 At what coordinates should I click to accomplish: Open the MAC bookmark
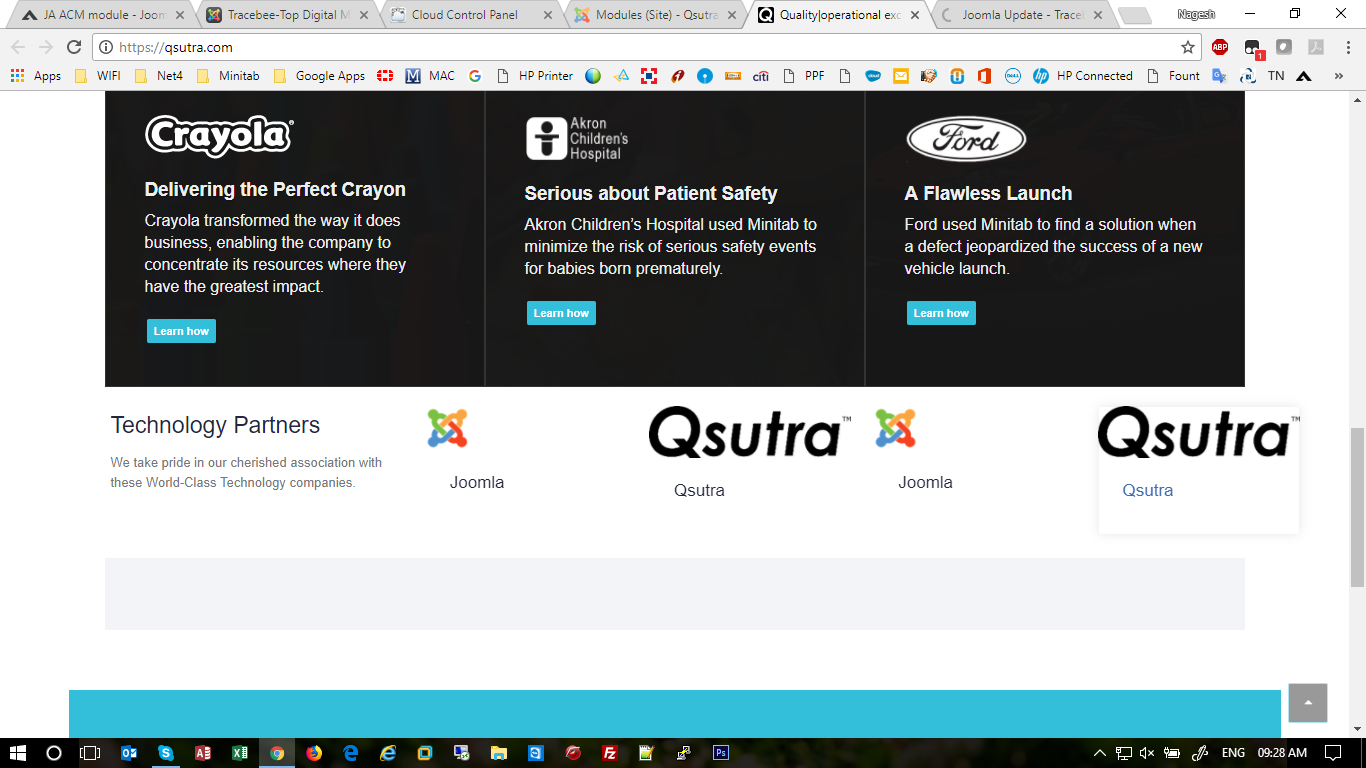(430, 76)
